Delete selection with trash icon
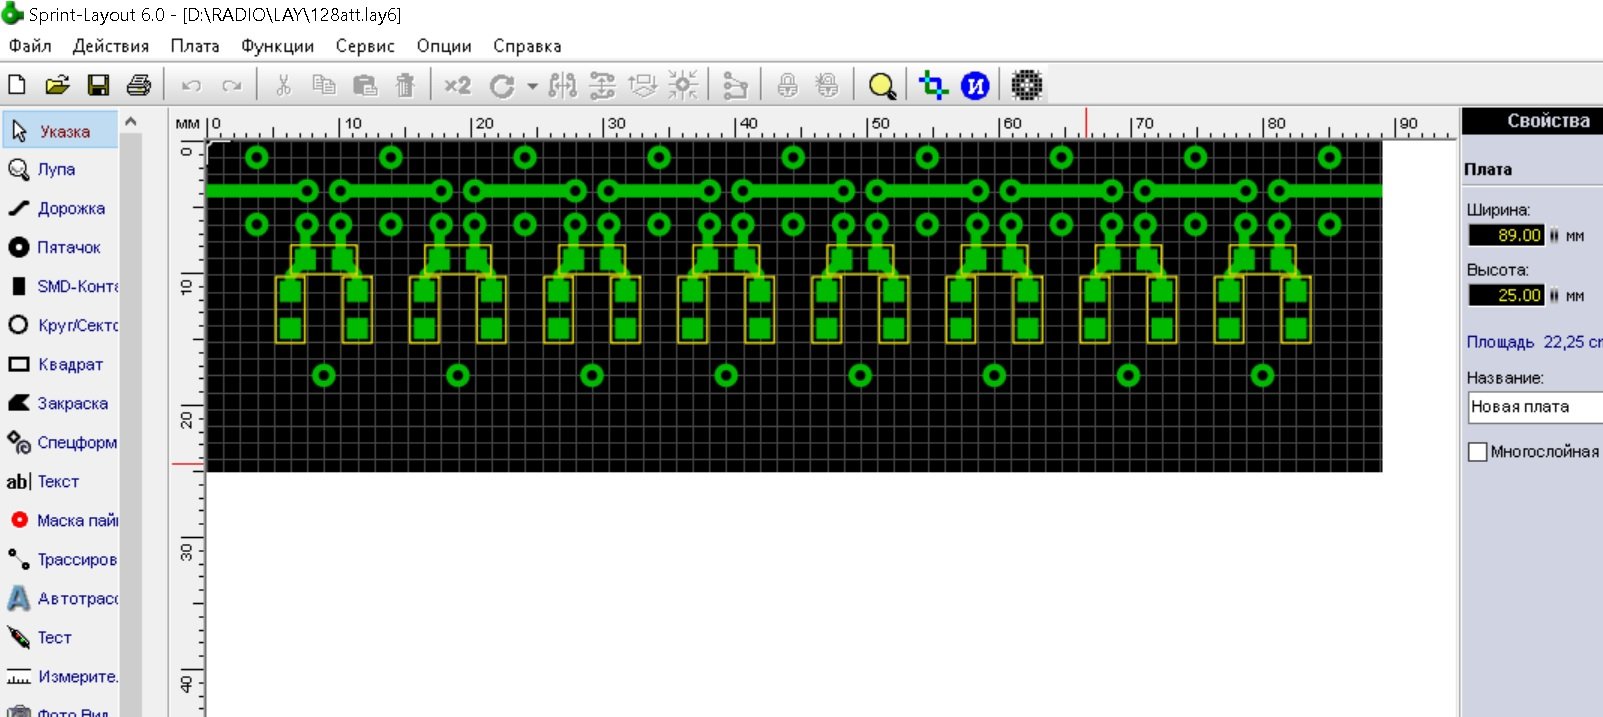 [405, 85]
